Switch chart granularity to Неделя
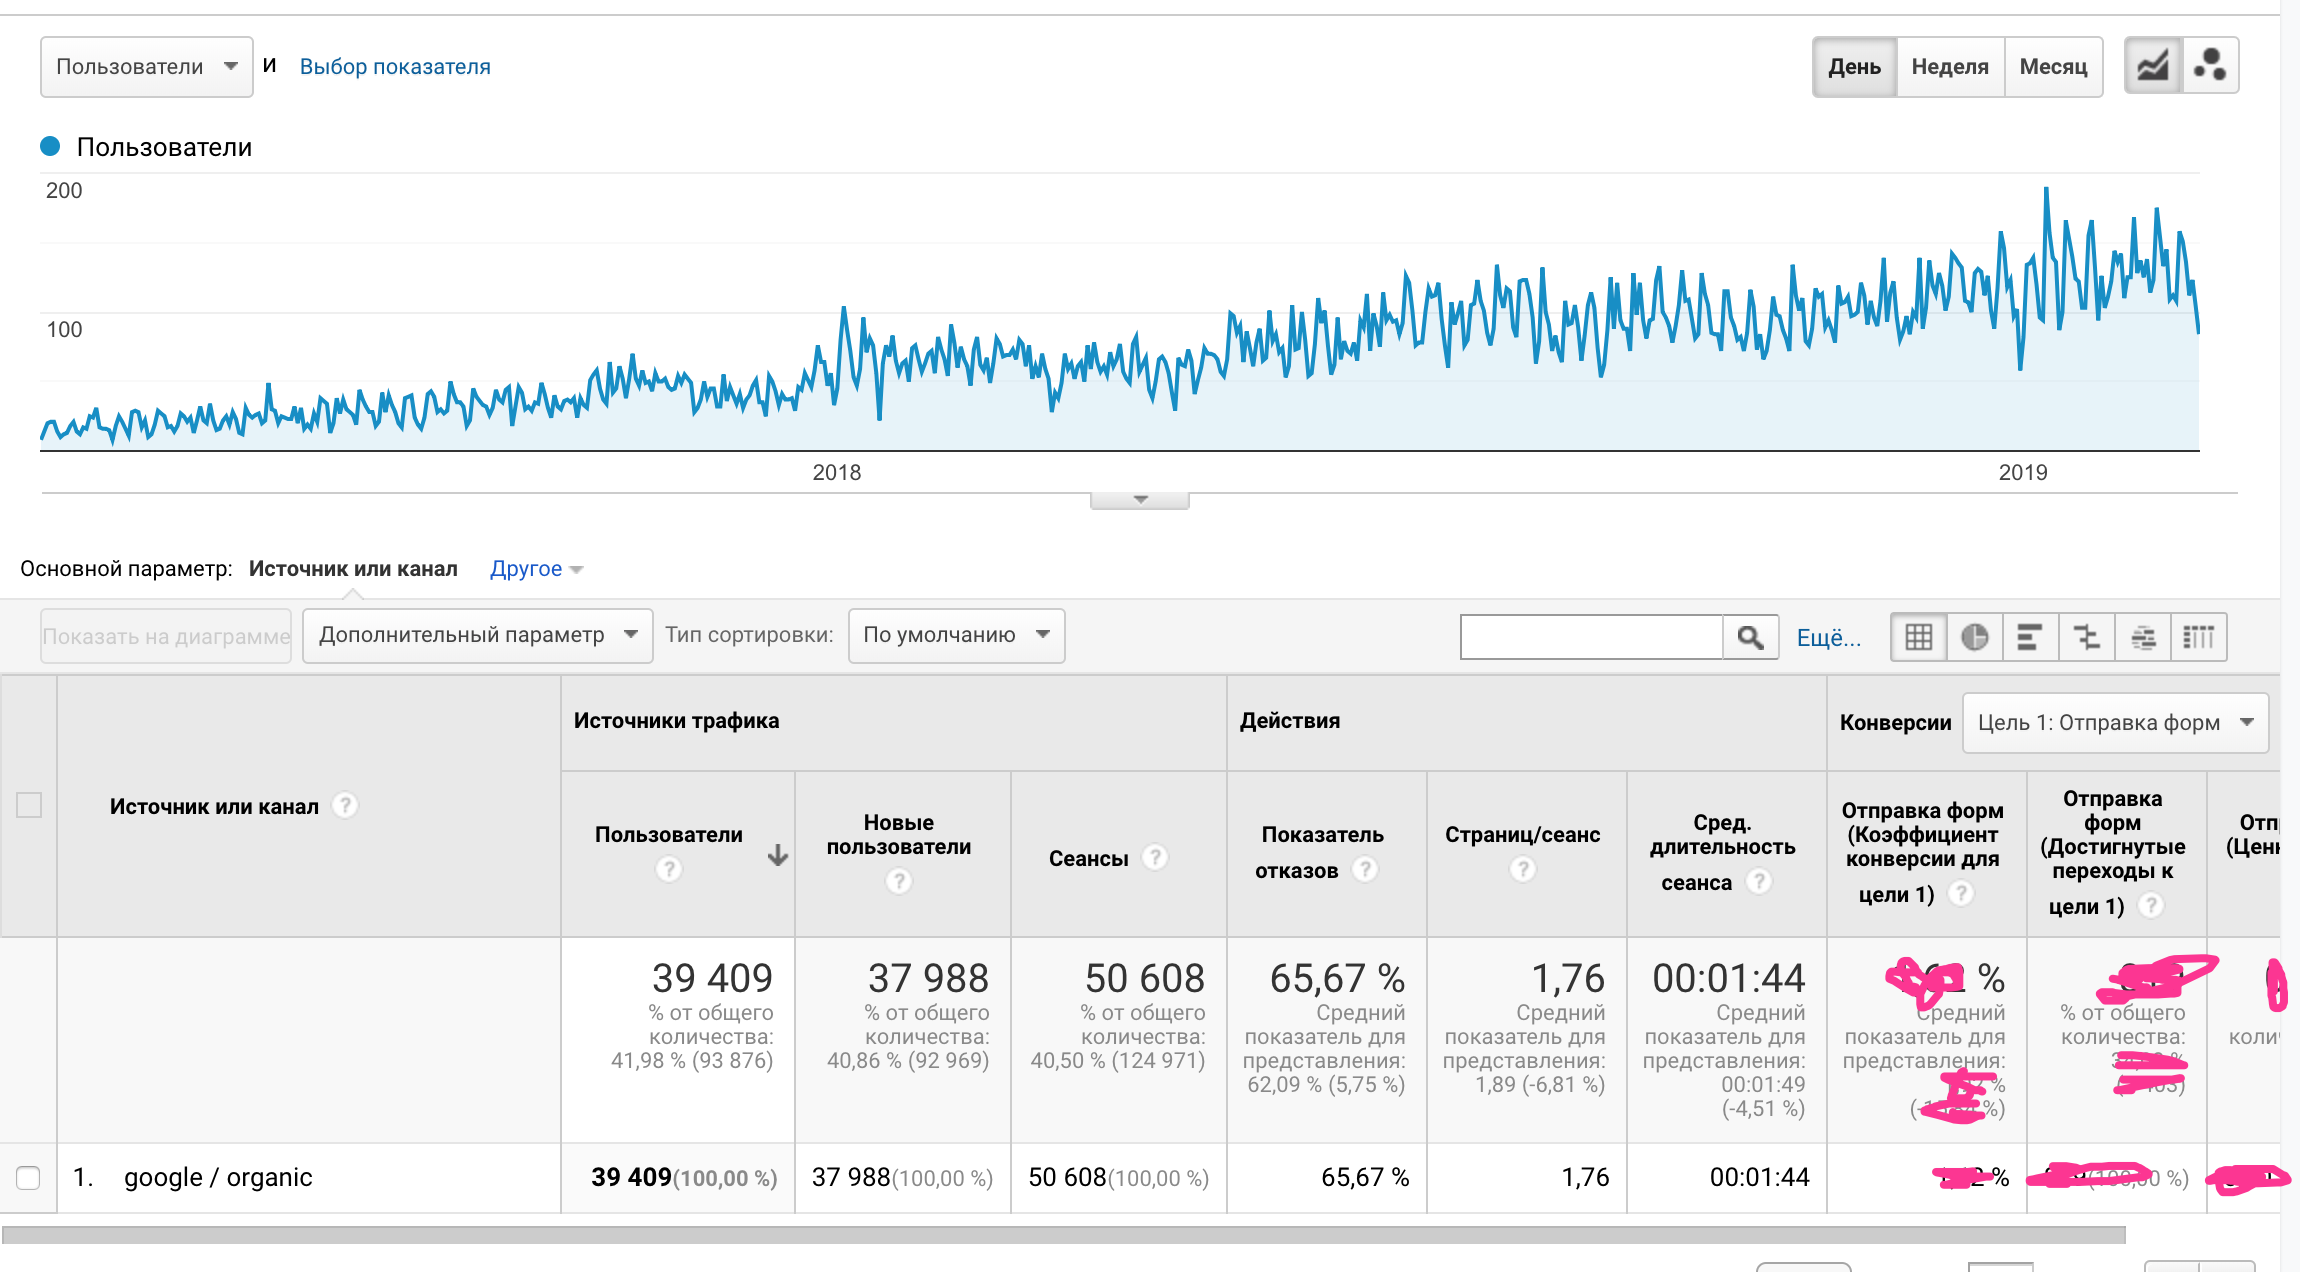 [1950, 67]
